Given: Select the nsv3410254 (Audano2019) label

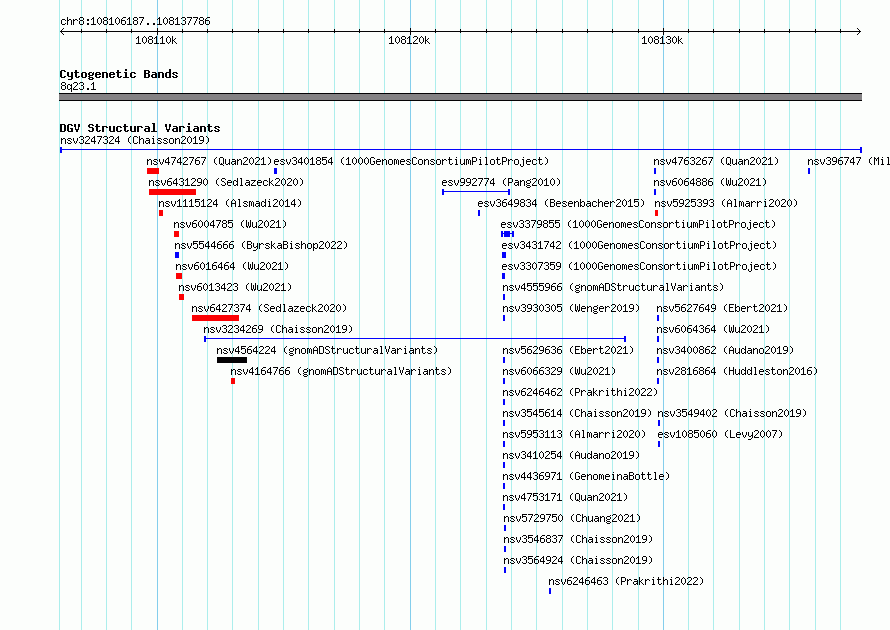Looking at the screenshot, I should (571, 455).
